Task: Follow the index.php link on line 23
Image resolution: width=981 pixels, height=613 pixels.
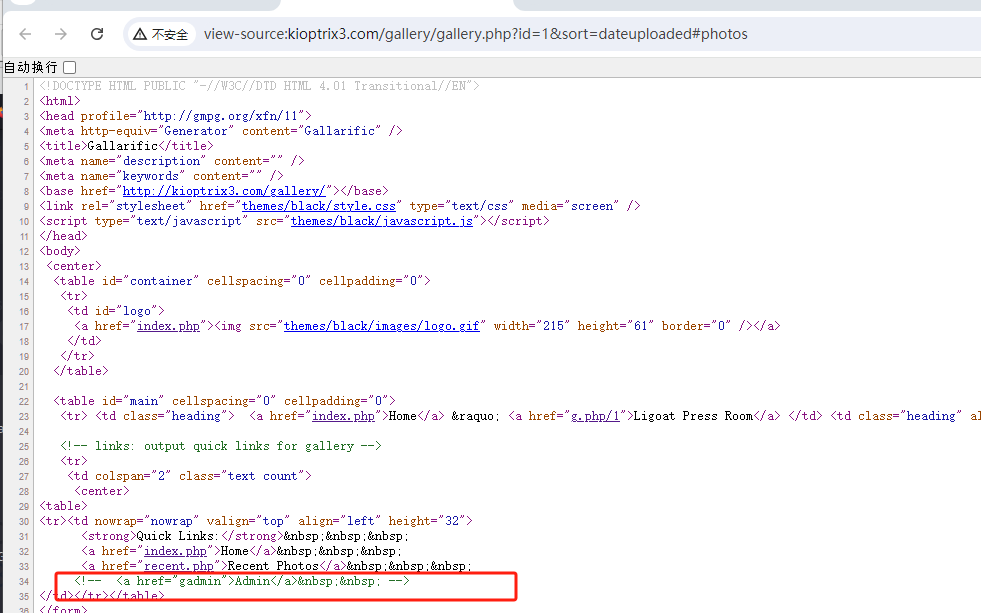Action: pos(343,416)
